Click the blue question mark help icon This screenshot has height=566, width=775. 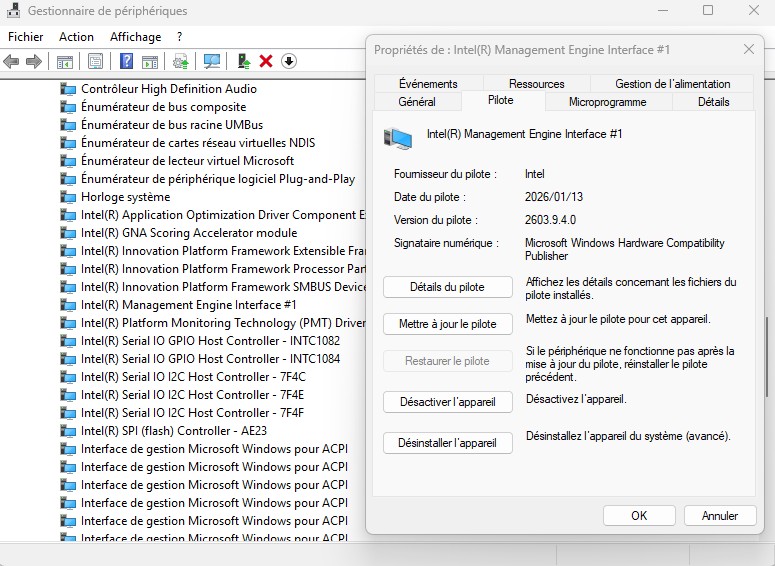(127, 62)
